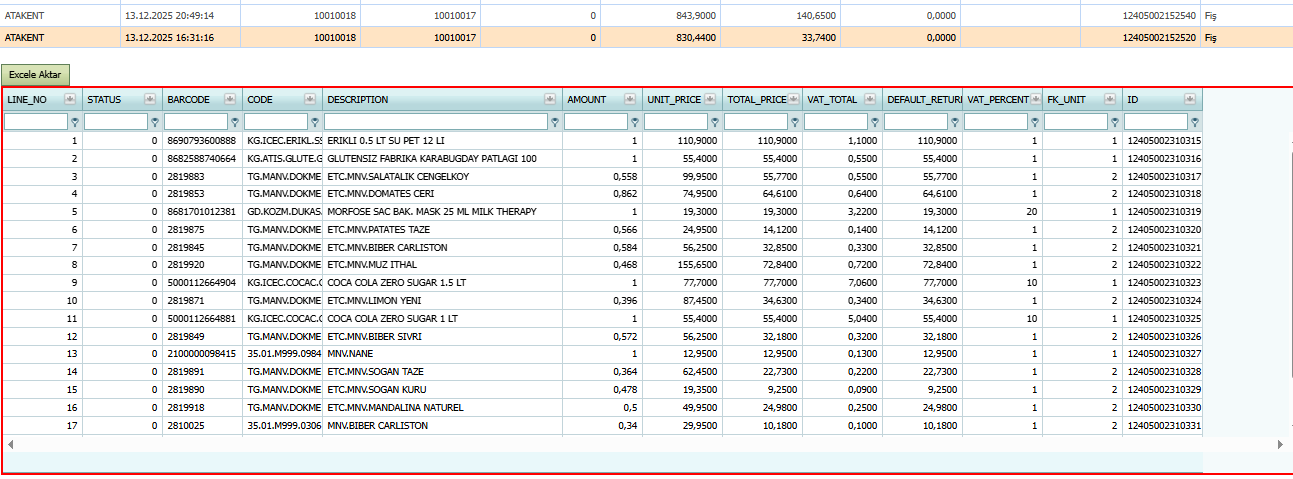
Task: Select the ATAKENT row dated 13.12.2025 20:49:14
Action: coord(646,16)
